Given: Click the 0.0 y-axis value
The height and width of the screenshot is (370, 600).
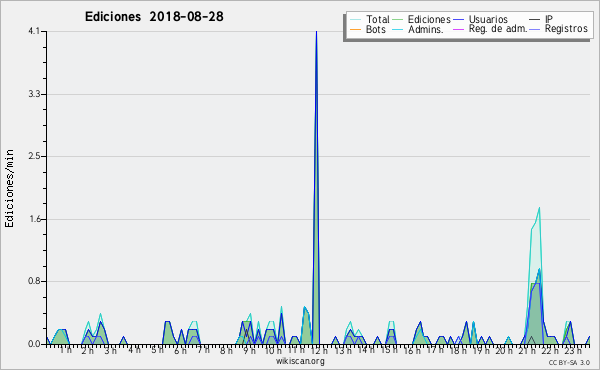Looking at the screenshot, I should click(34, 344).
